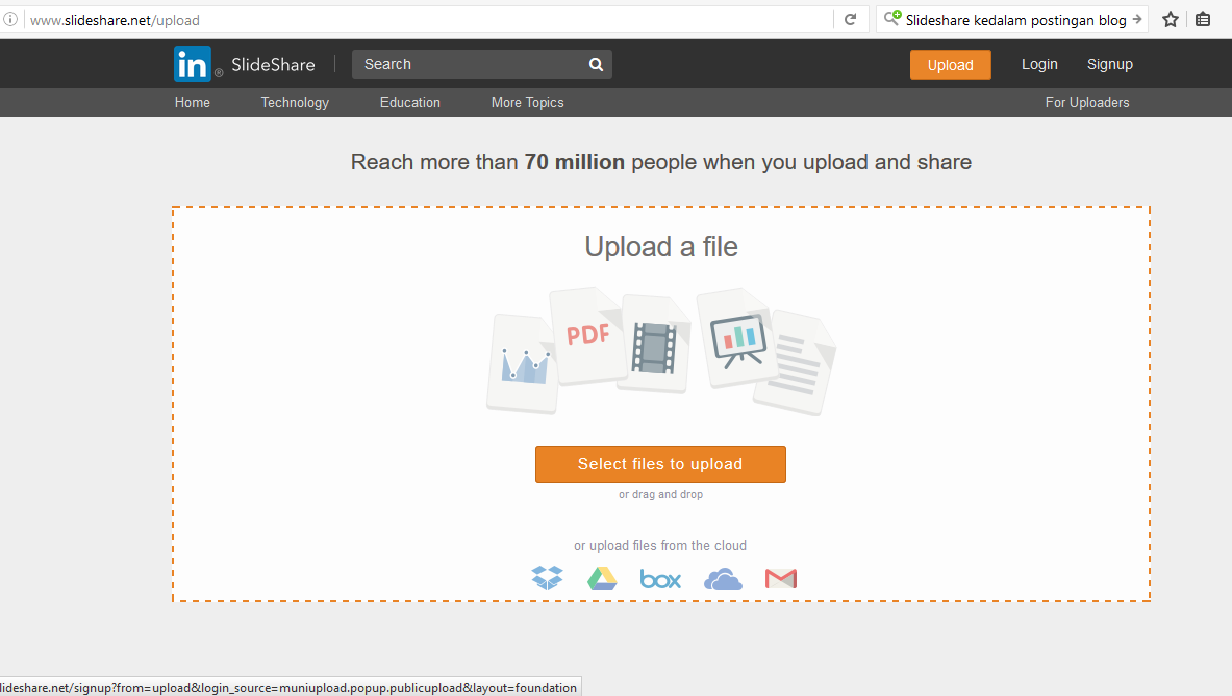Image resolution: width=1232 pixels, height=696 pixels.
Task: Click the search magnifier icon
Action: click(596, 64)
